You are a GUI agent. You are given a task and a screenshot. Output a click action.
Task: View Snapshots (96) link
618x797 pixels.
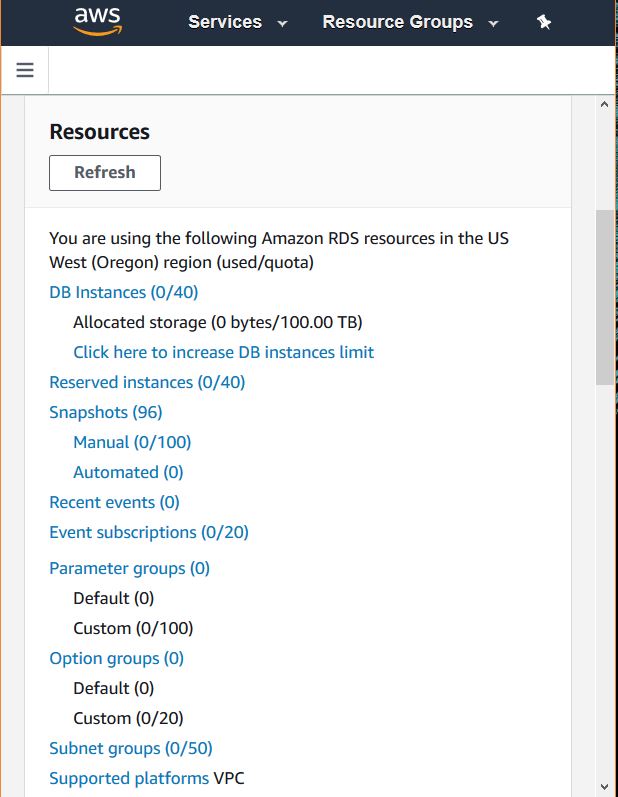tap(106, 412)
